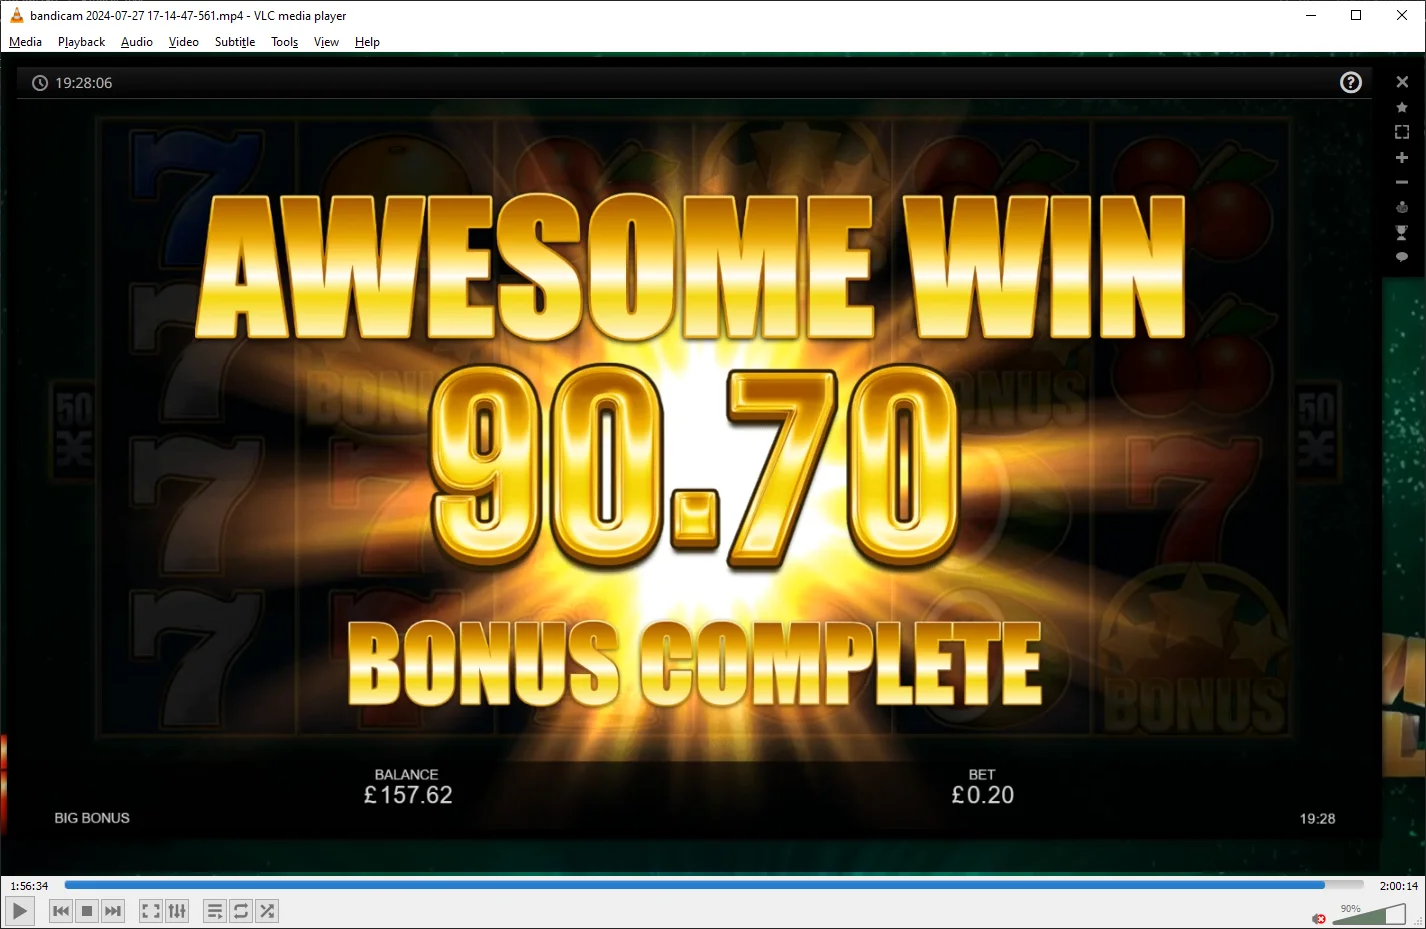Click the minus icon in game sidebar
This screenshot has height=929, width=1426.
1402,182
